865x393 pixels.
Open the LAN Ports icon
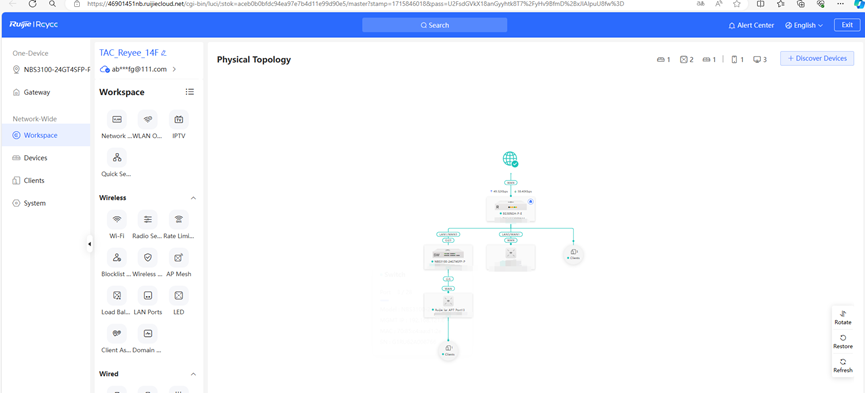tap(147, 295)
